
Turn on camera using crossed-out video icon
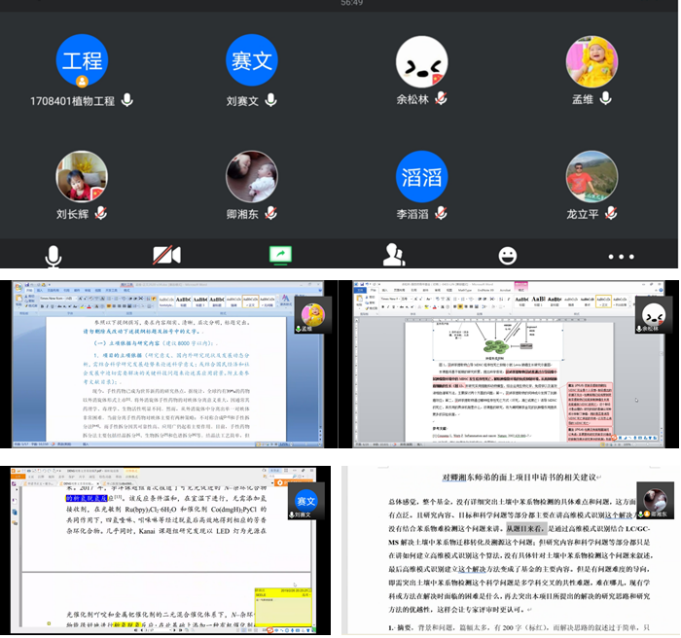[166, 256]
